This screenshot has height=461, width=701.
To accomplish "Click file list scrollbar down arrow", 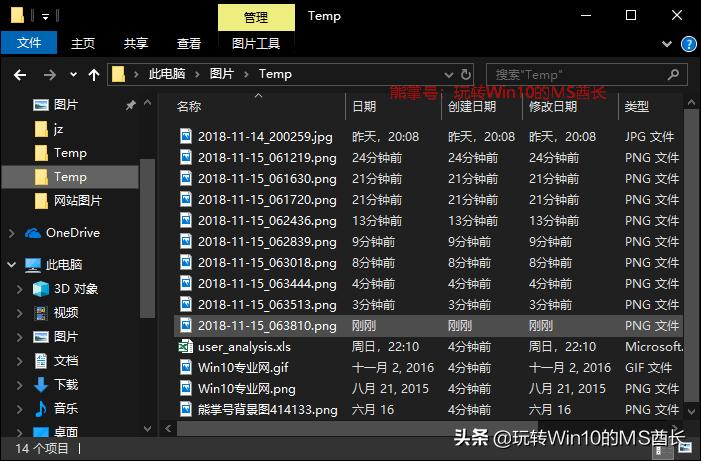I will coord(691,411).
